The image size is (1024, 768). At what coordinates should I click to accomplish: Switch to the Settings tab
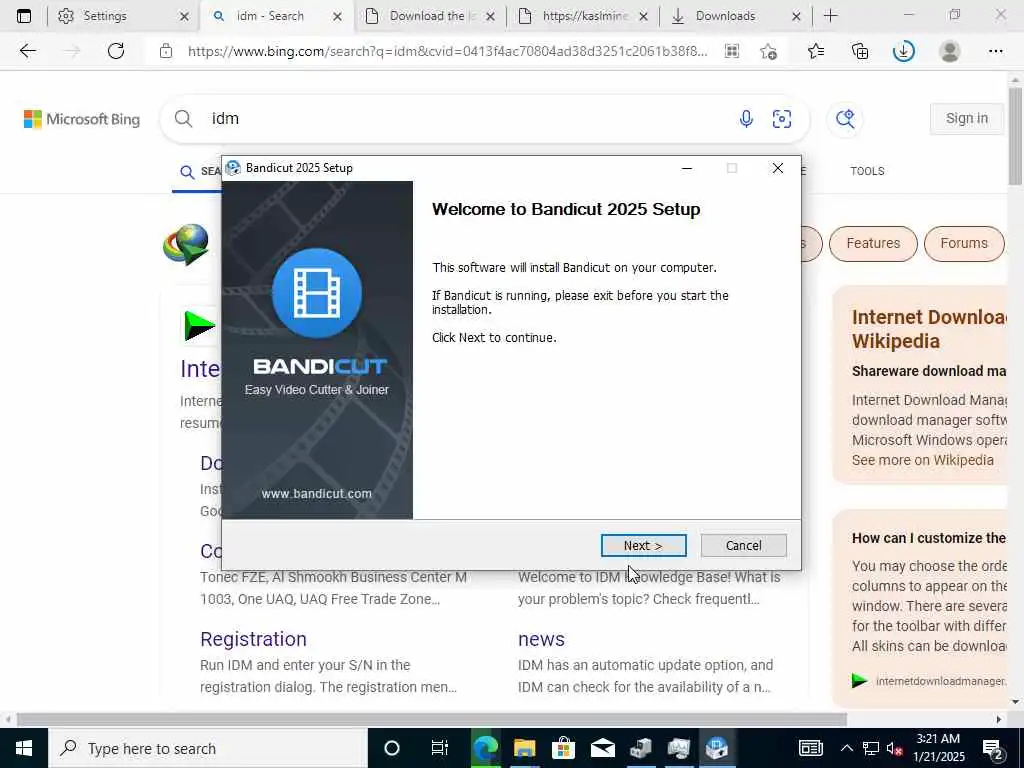coord(104,16)
